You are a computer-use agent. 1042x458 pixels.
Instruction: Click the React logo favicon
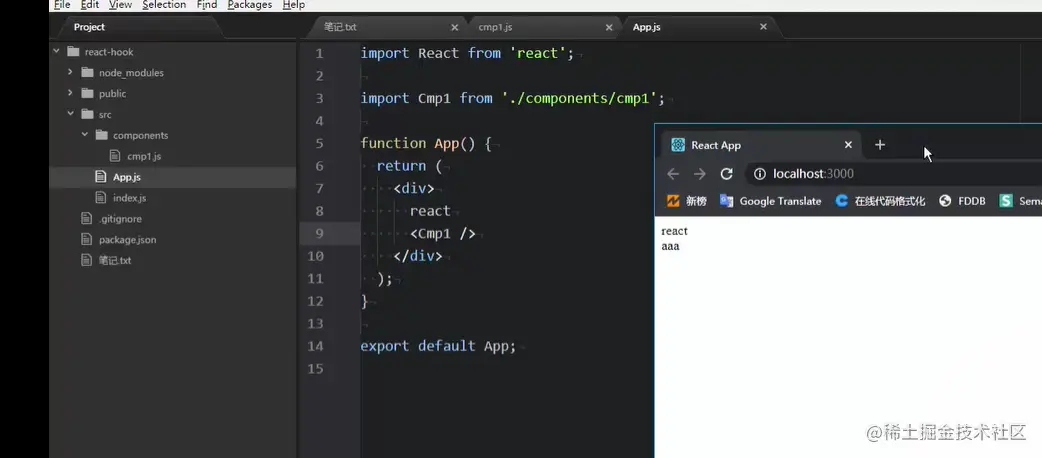tap(678, 145)
